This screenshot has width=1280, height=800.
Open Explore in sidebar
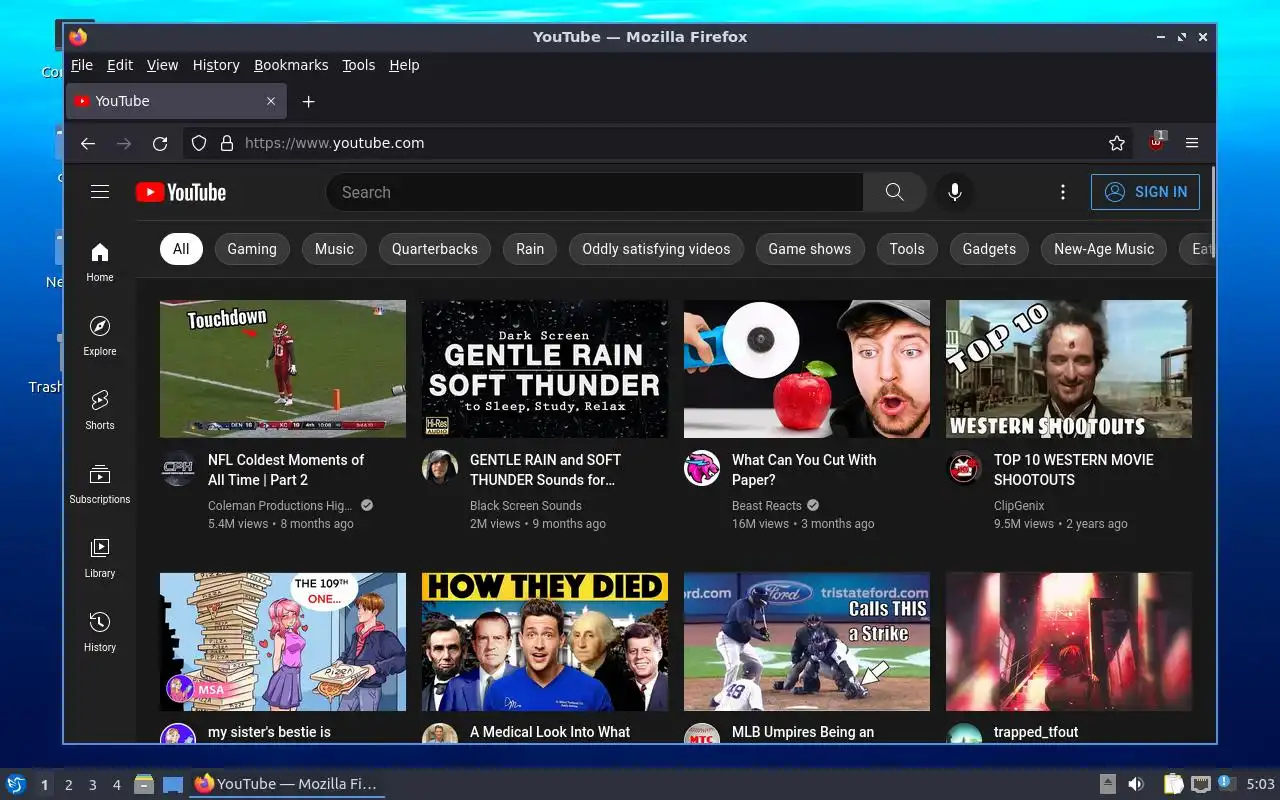(100, 336)
